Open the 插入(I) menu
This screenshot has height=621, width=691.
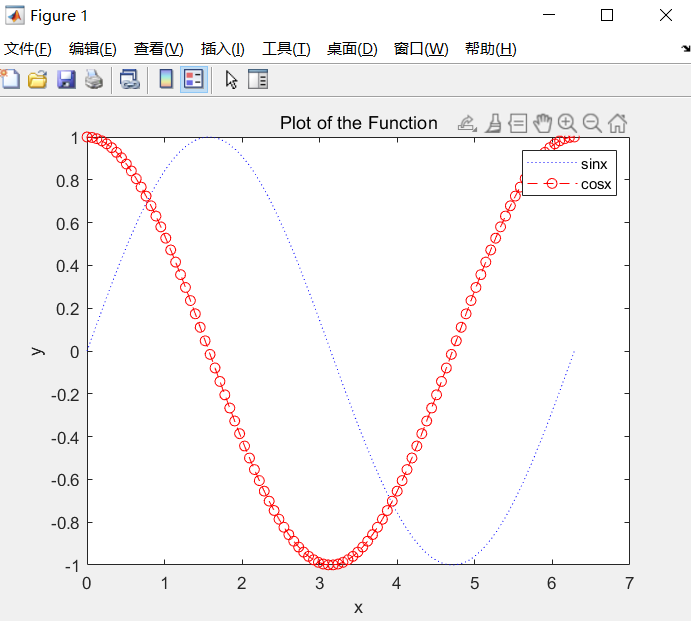pyautogui.click(x=223, y=49)
